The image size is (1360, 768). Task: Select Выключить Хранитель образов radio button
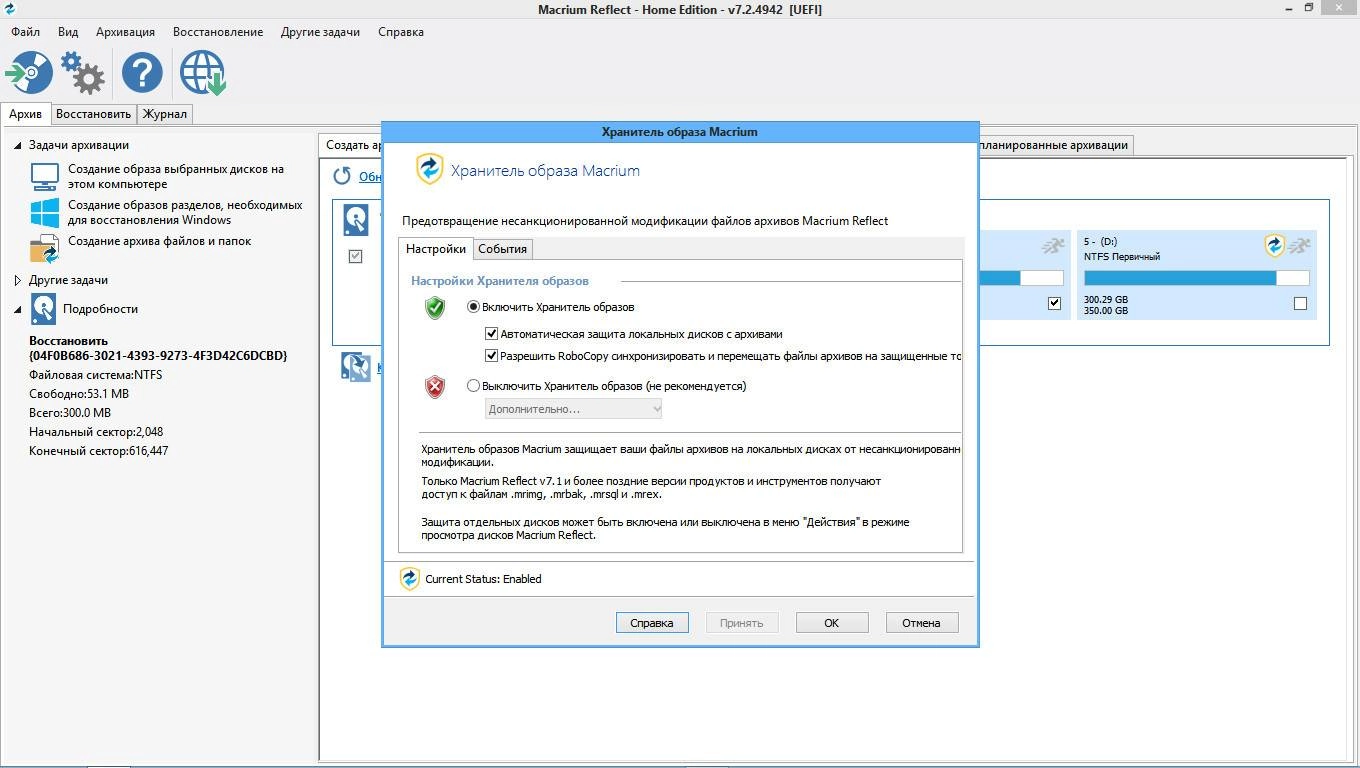474,386
